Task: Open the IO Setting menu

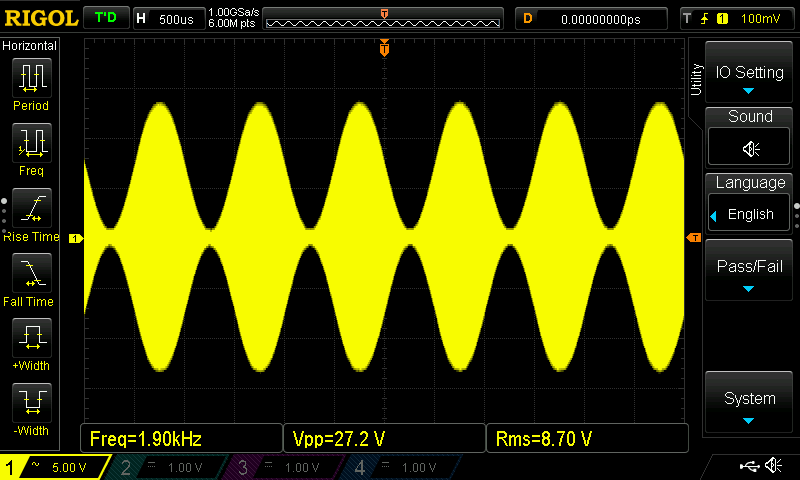Action: coord(749,72)
